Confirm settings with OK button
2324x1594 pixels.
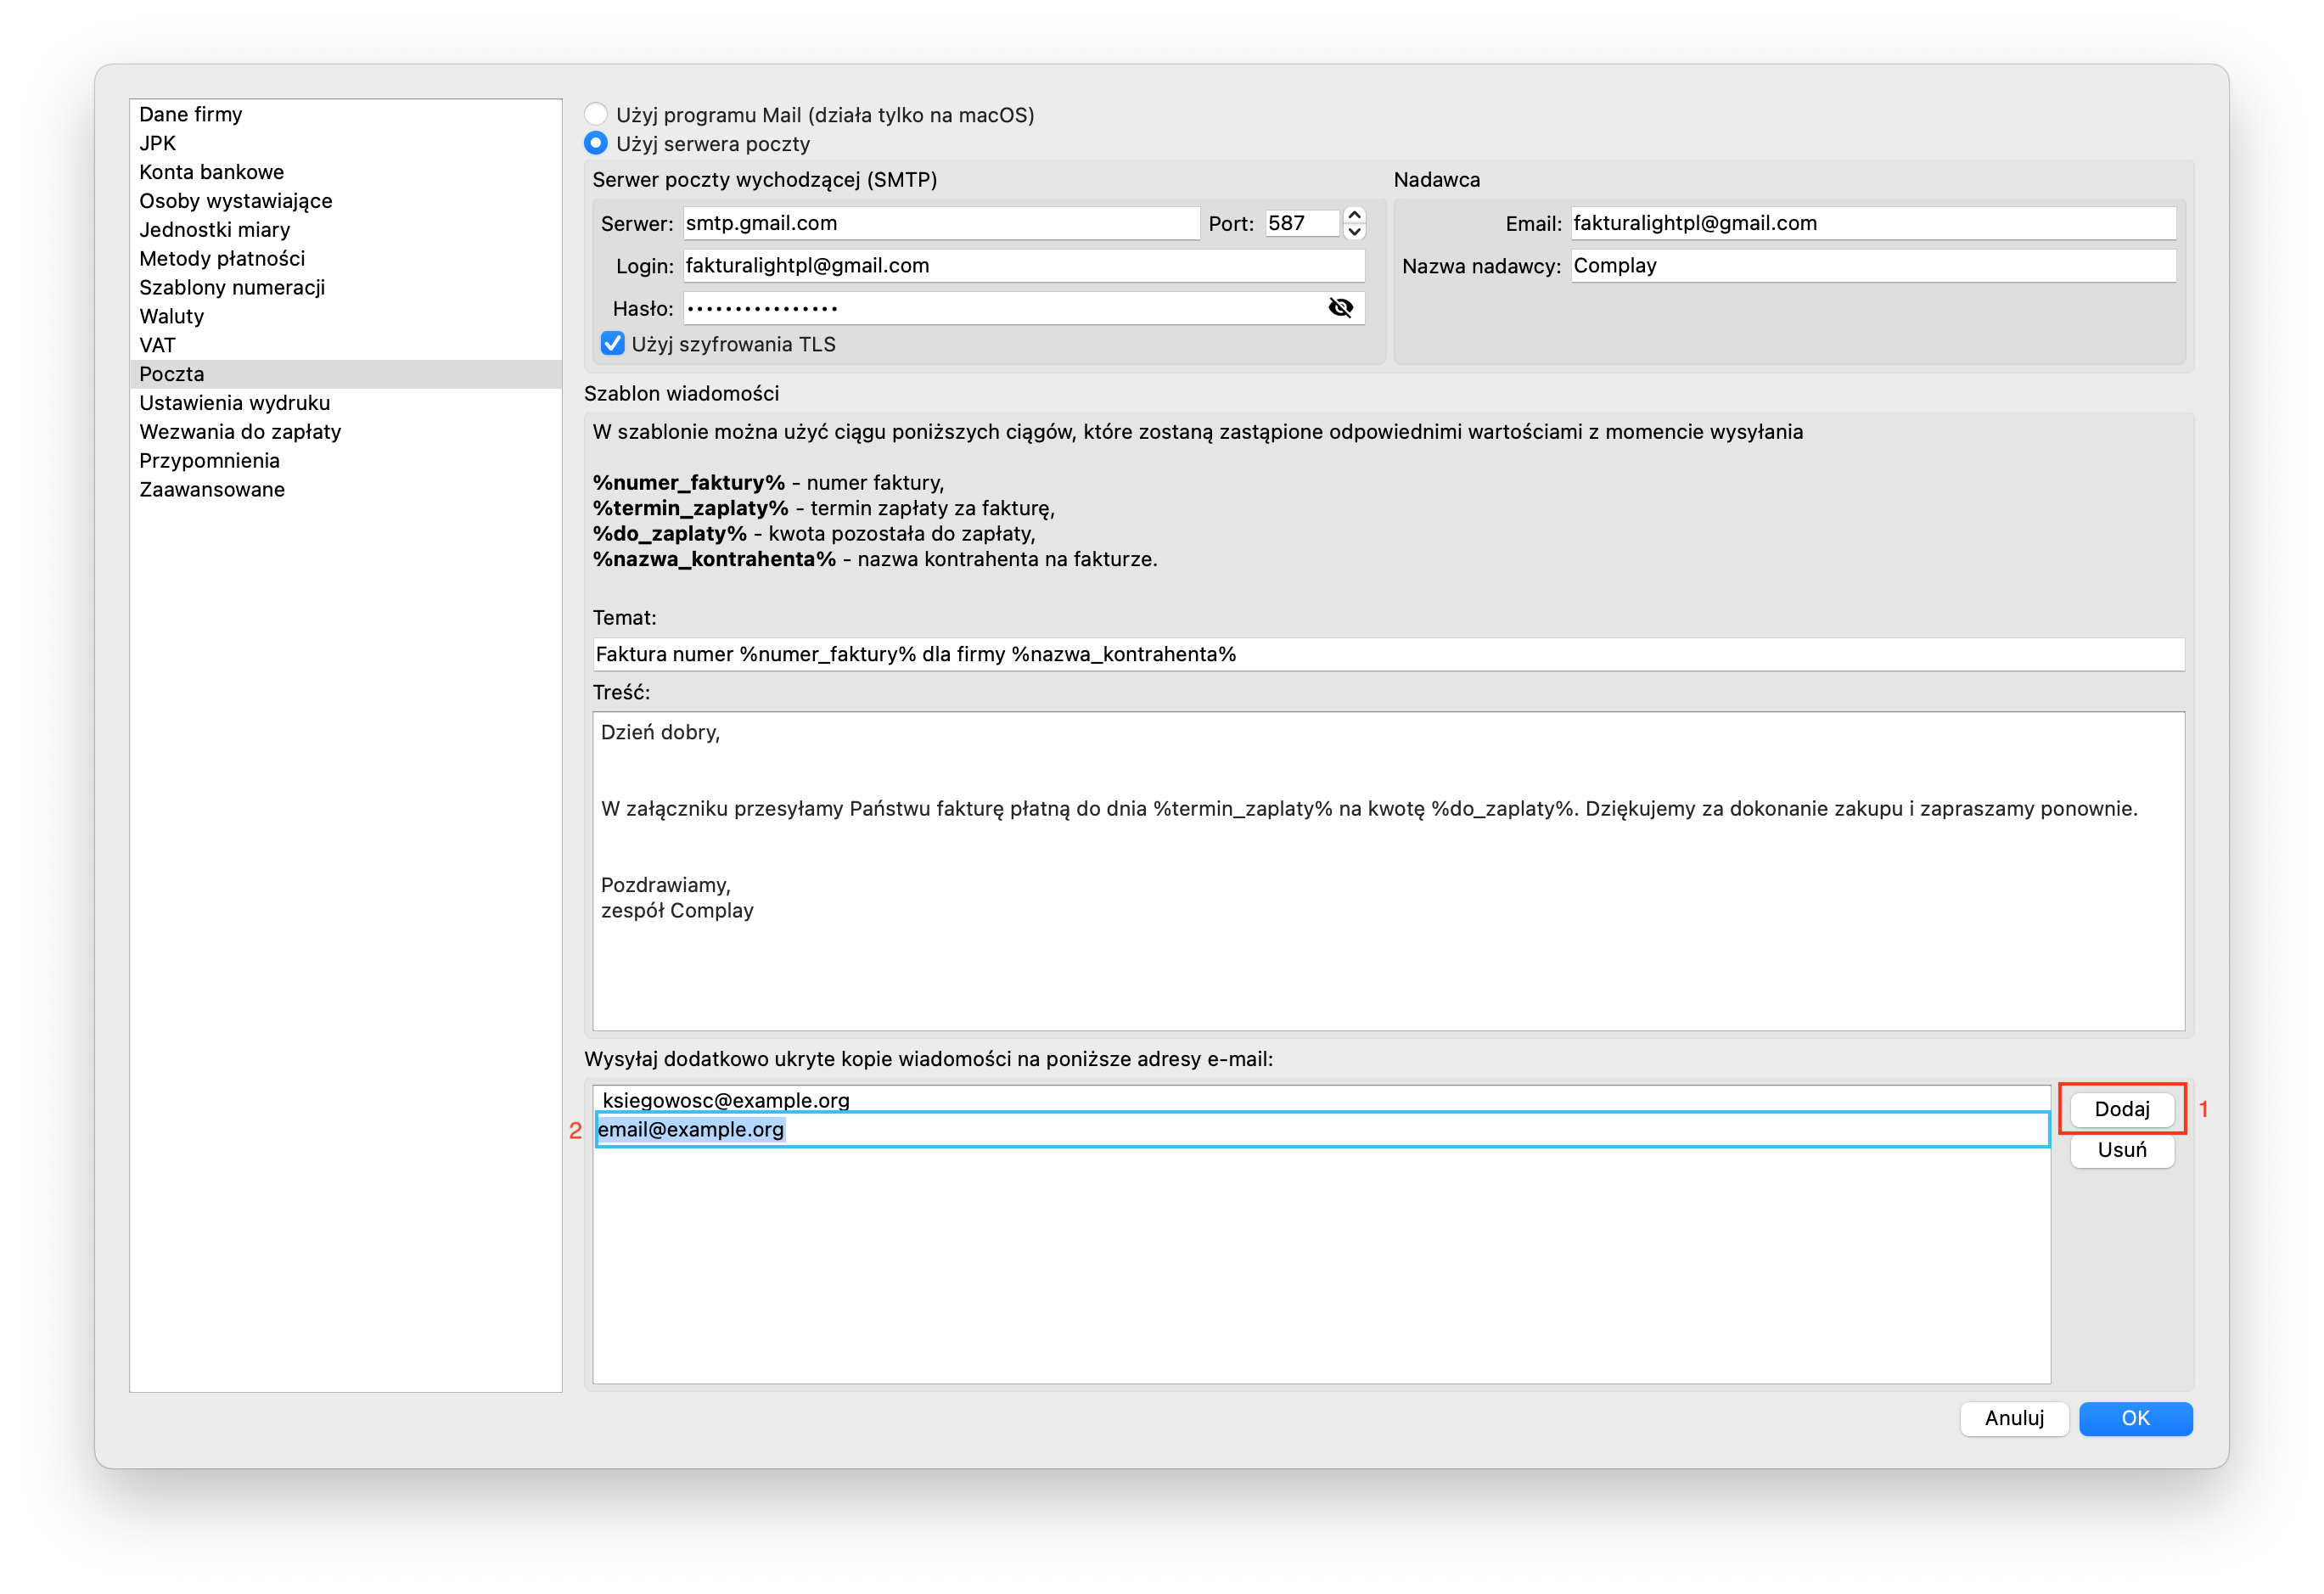[x=2135, y=1418]
